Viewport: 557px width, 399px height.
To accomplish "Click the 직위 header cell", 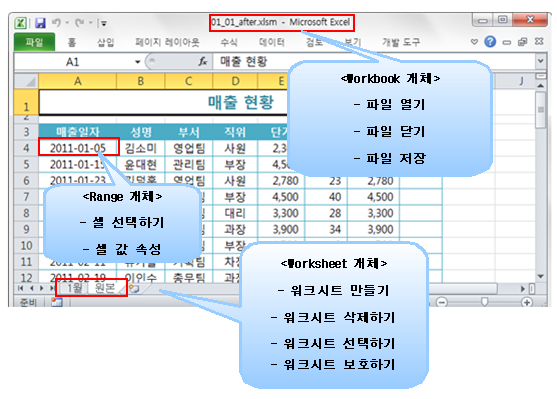I will 235,132.
